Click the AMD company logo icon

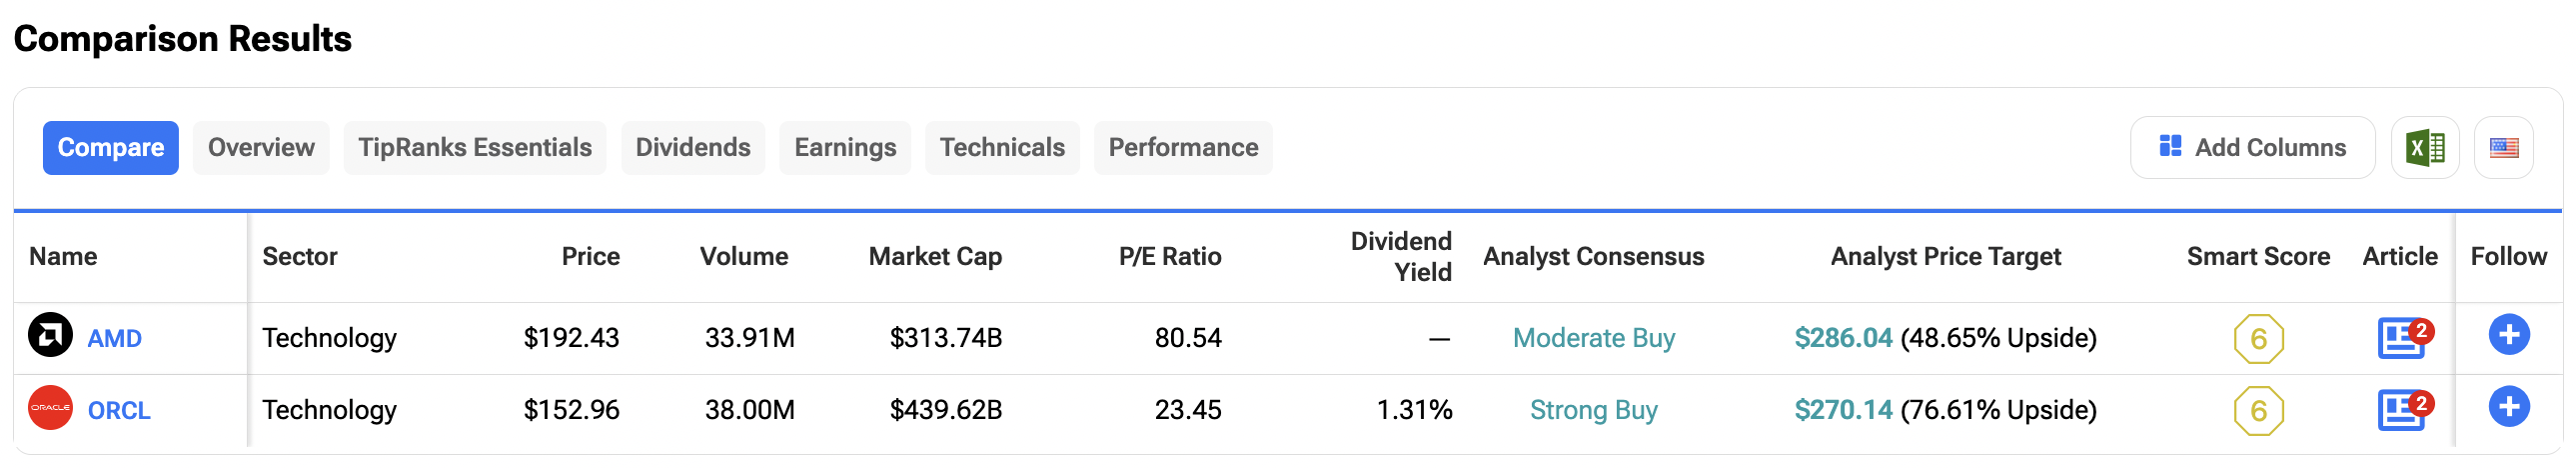click(50, 336)
